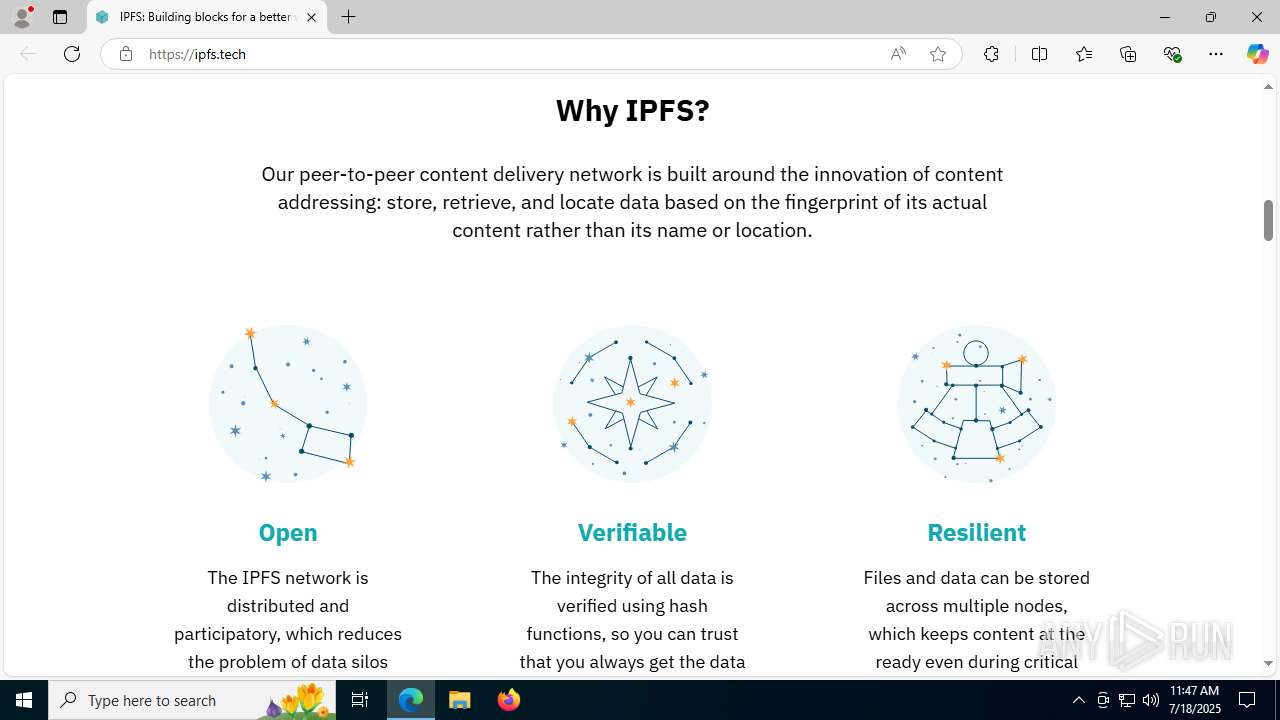Click the Edge taskbar icon
This screenshot has width=1280, height=720.
coord(411,700)
